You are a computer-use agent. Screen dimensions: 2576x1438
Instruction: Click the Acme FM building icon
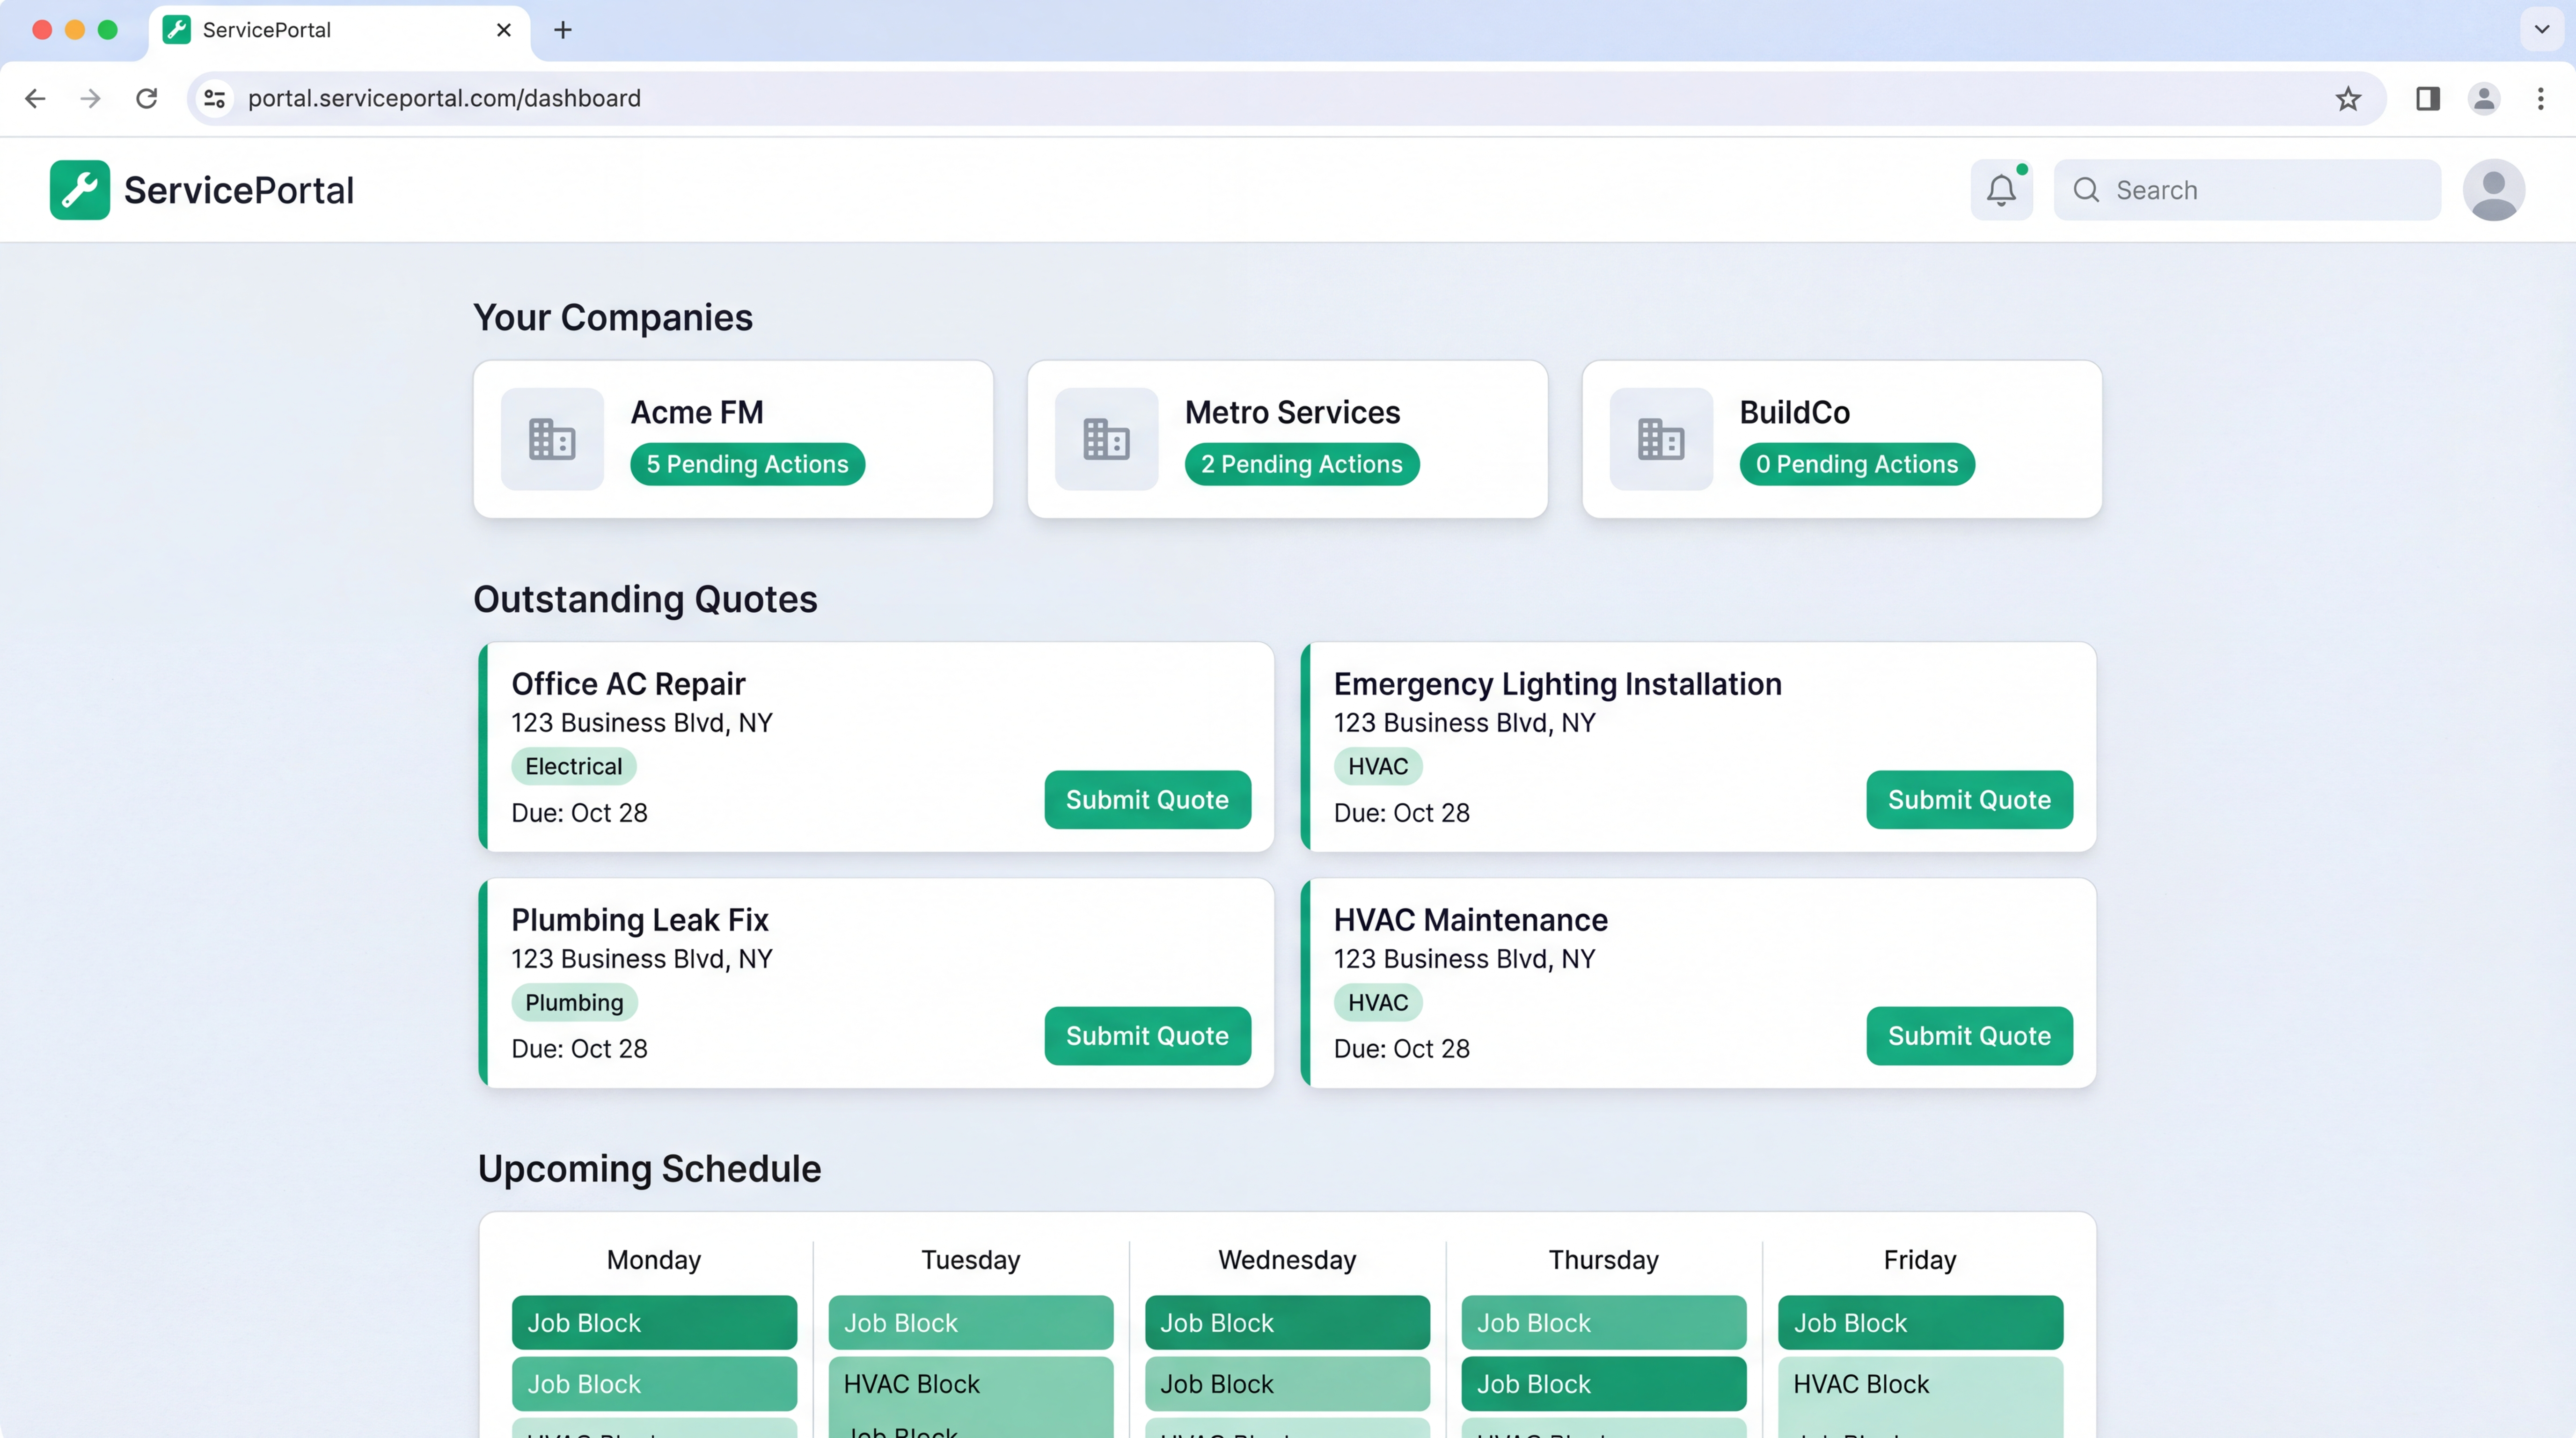(552, 439)
